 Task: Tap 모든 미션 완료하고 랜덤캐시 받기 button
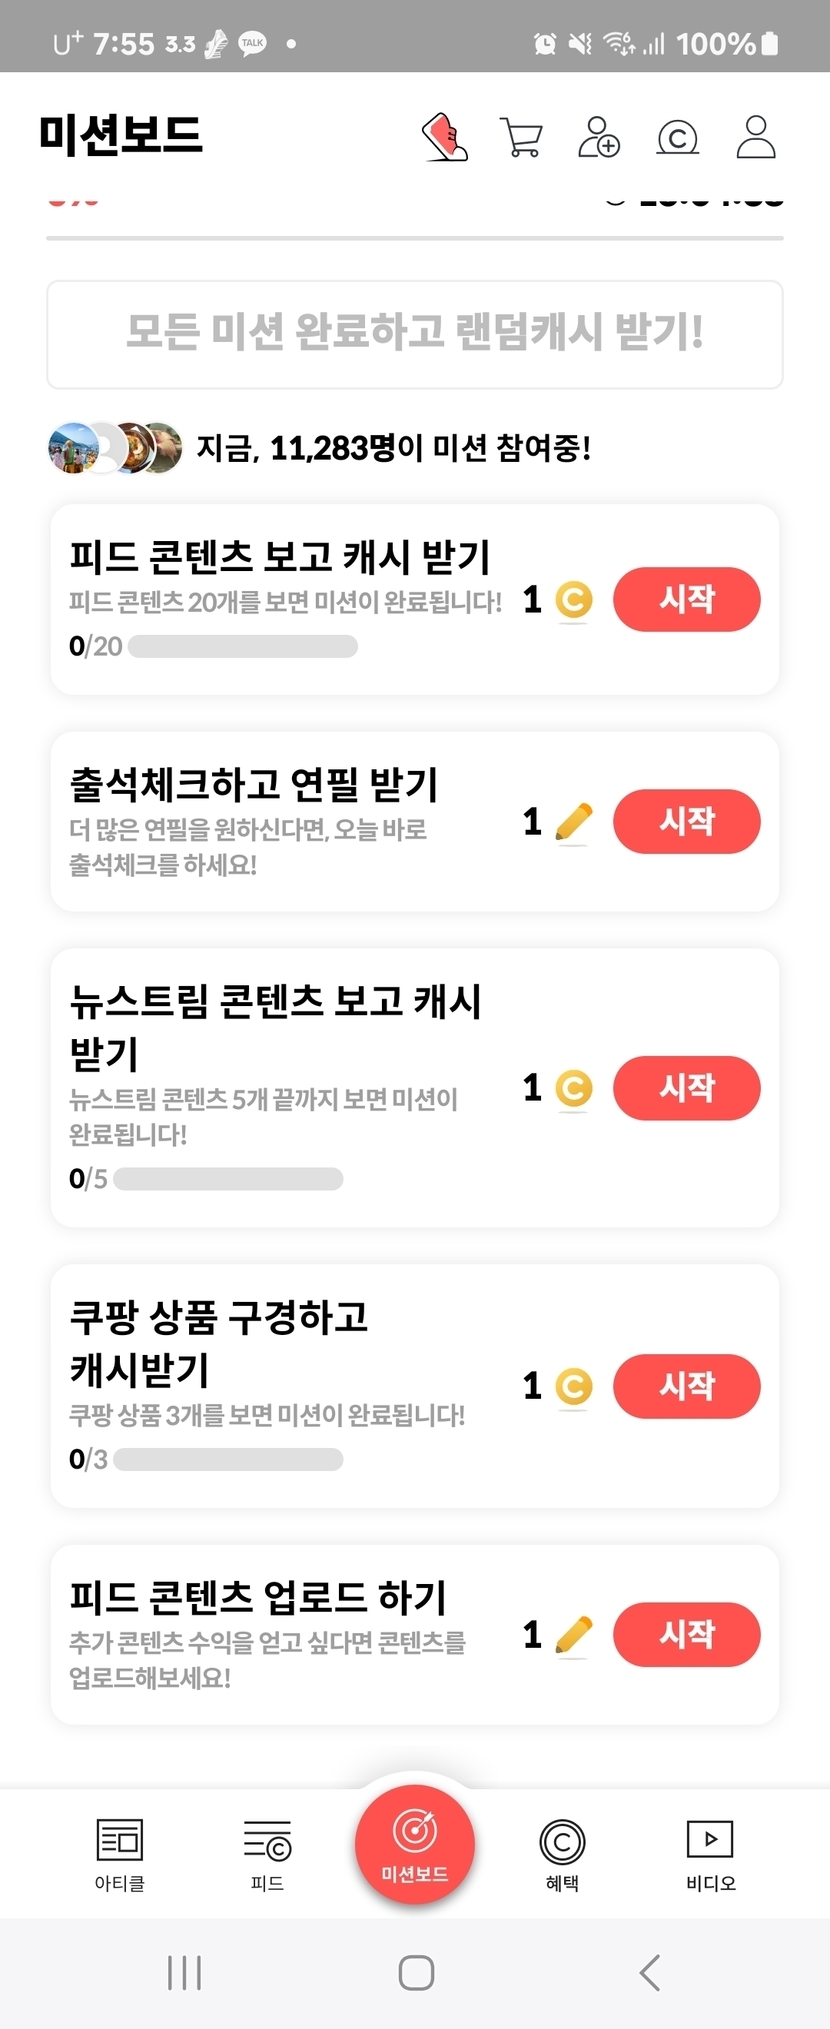(415, 334)
